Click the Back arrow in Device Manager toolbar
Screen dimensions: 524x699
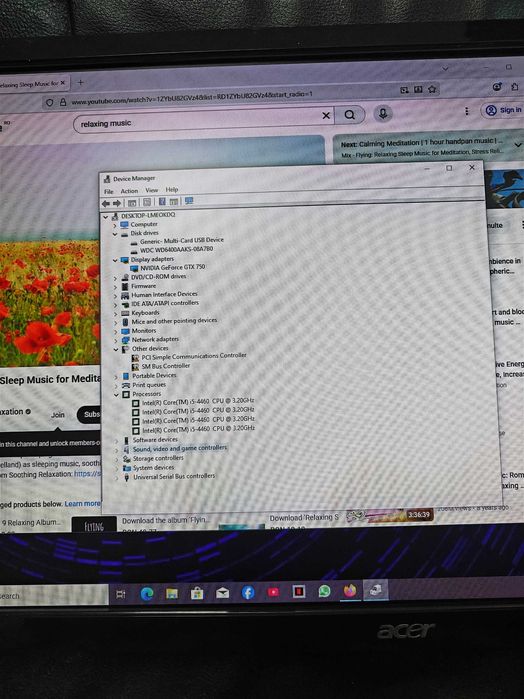tap(106, 204)
